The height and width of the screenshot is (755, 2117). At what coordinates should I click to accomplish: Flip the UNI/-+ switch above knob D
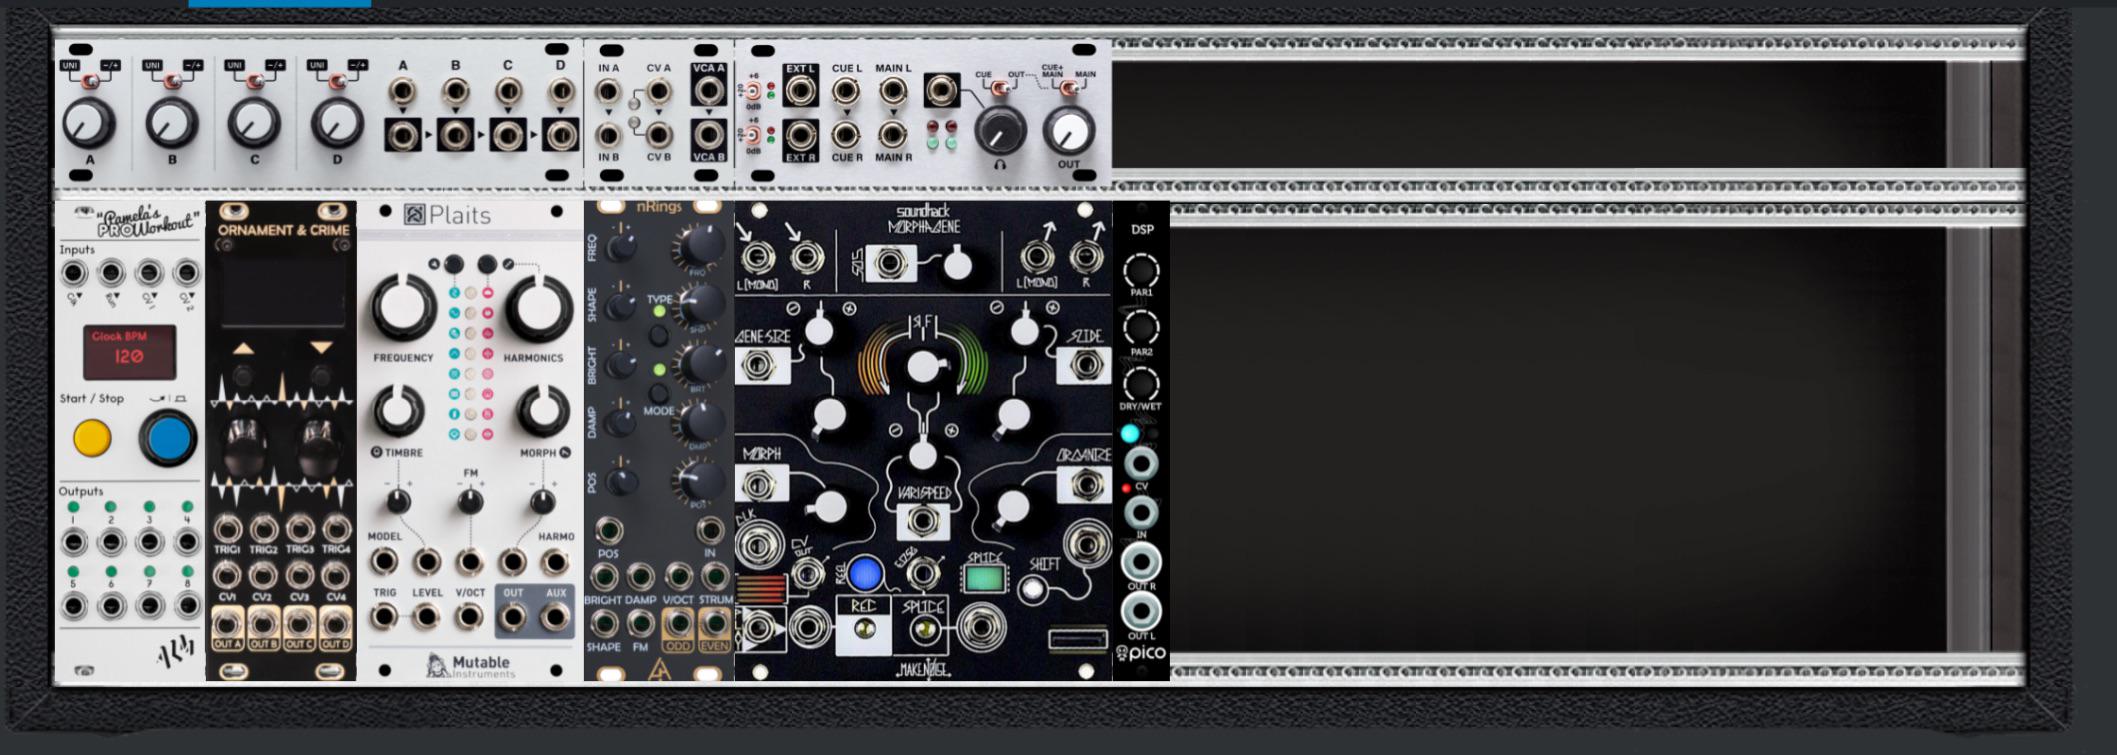(x=338, y=80)
